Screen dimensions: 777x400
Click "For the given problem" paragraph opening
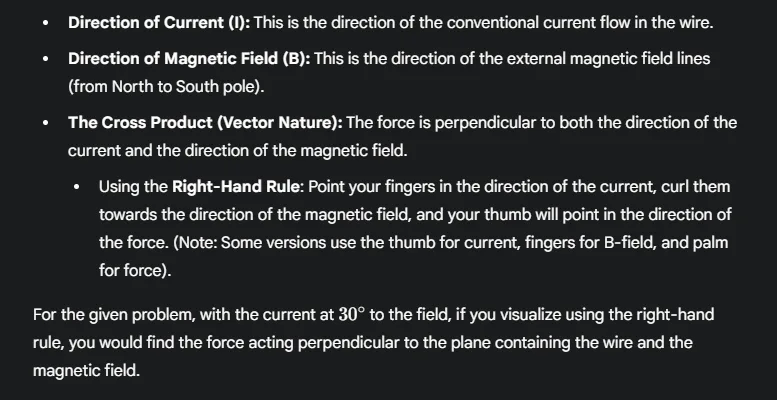(x=108, y=315)
